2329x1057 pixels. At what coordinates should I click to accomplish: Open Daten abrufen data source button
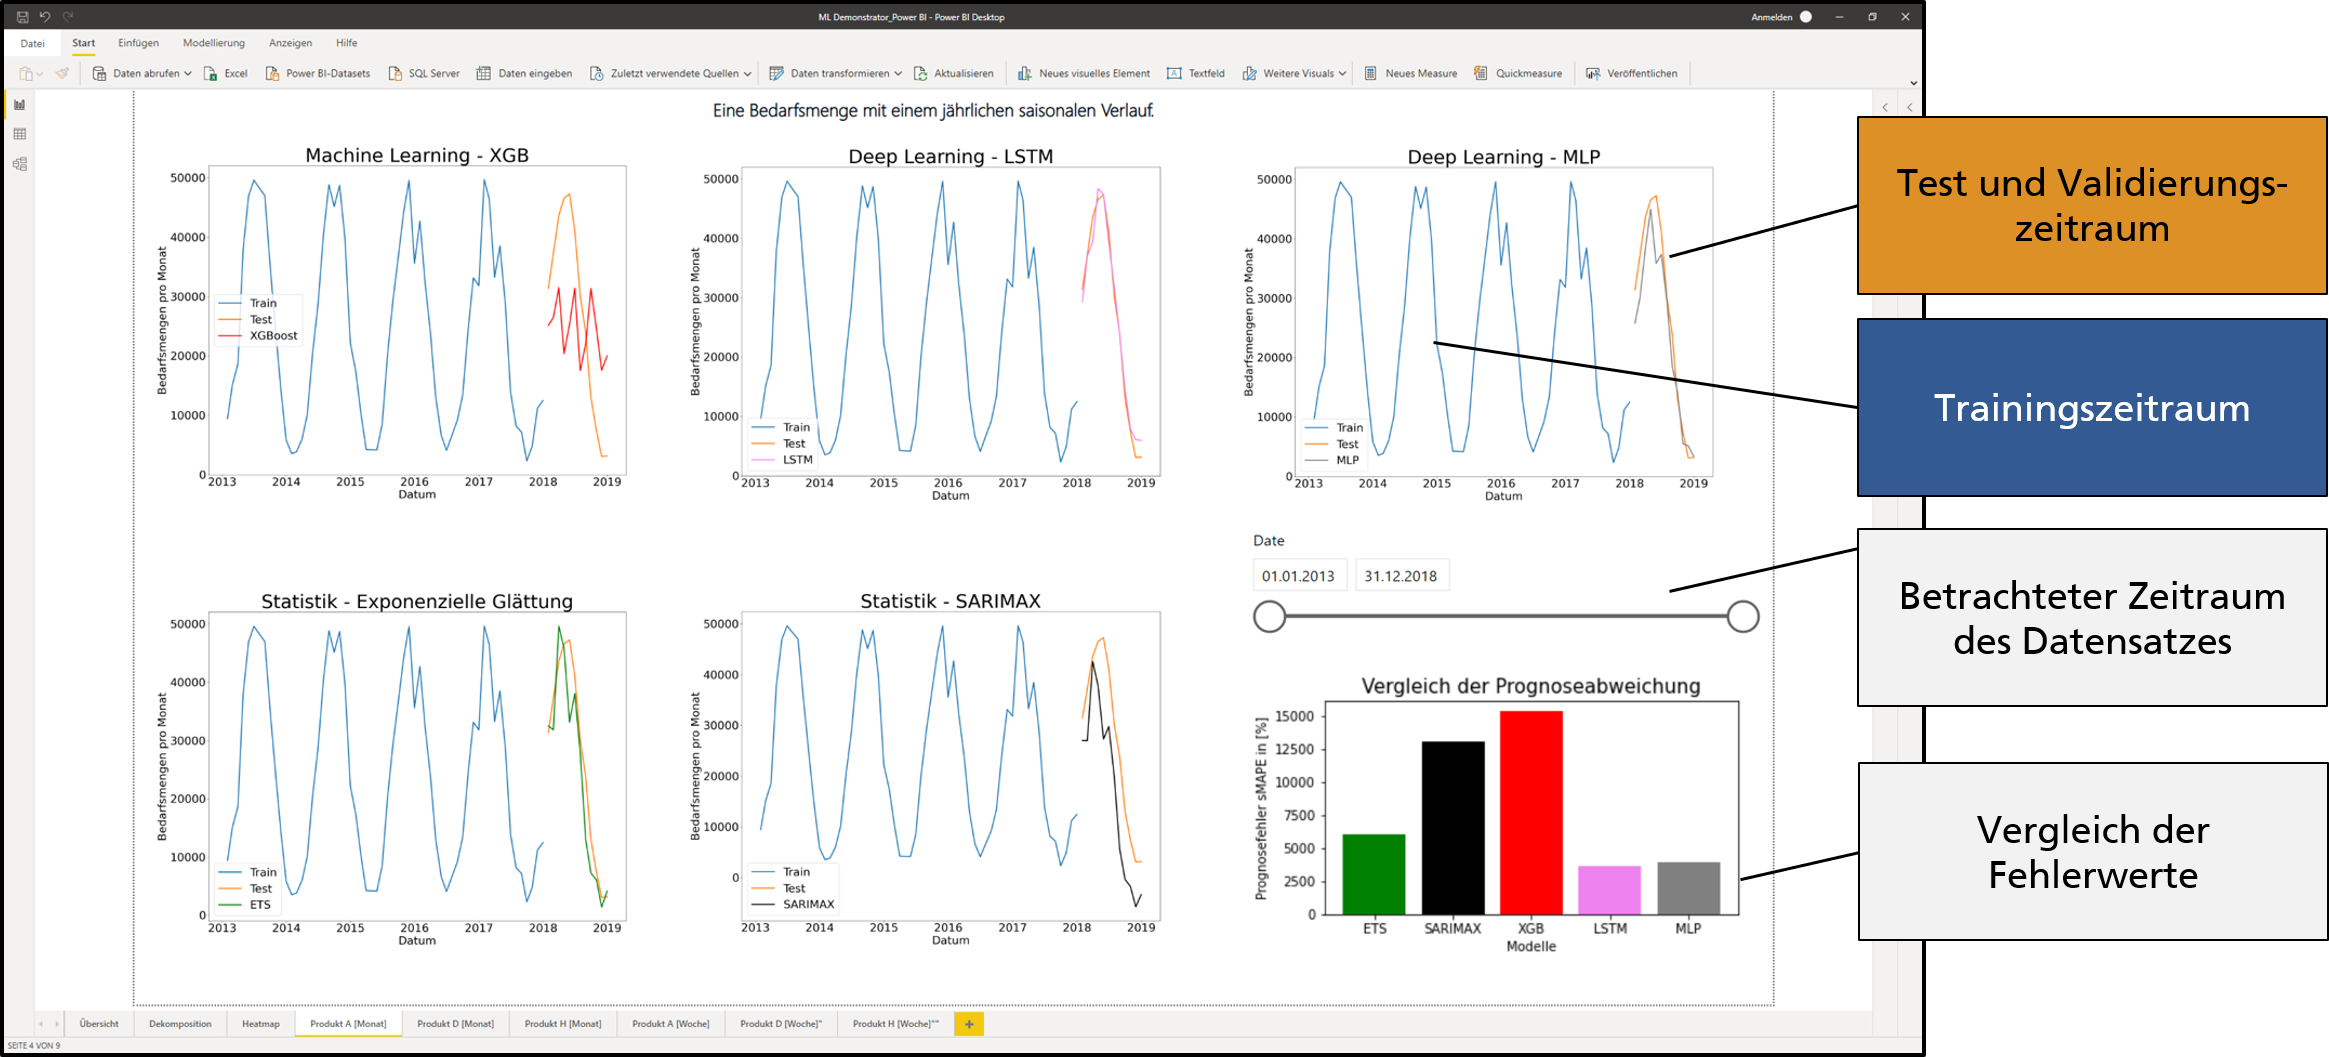click(141, 73)
